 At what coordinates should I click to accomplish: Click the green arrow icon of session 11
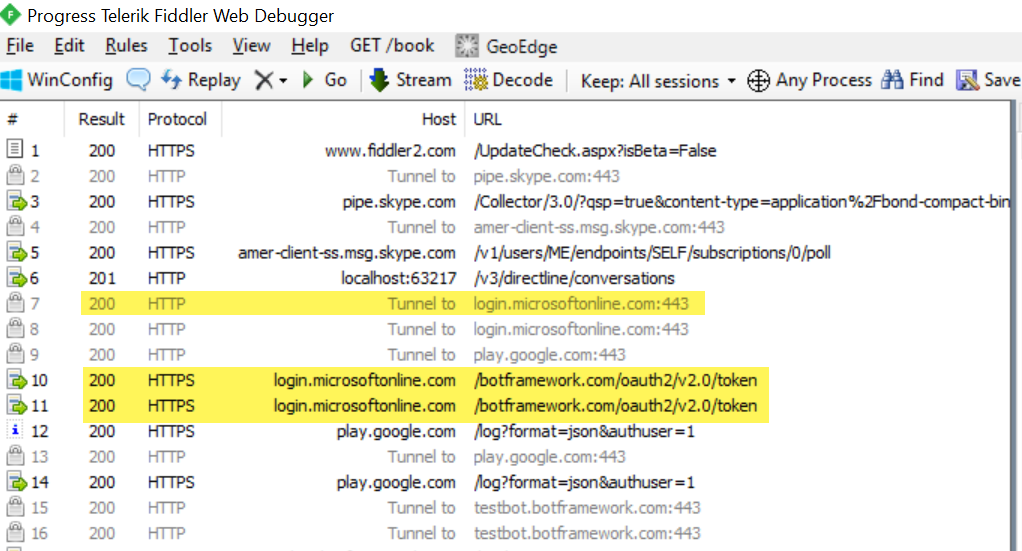coord(16,405)
